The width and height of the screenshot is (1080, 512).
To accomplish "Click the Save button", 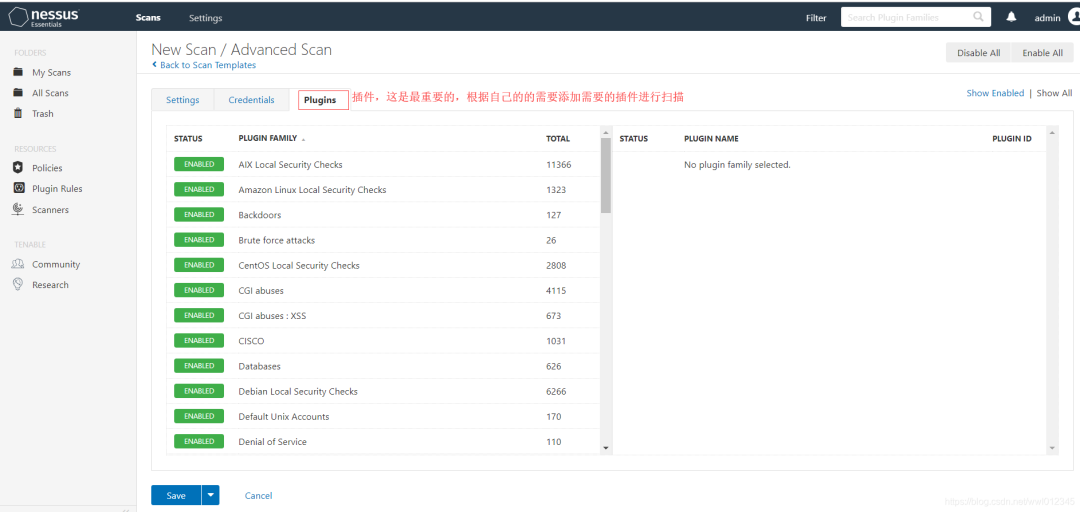I will coord(176,495).
